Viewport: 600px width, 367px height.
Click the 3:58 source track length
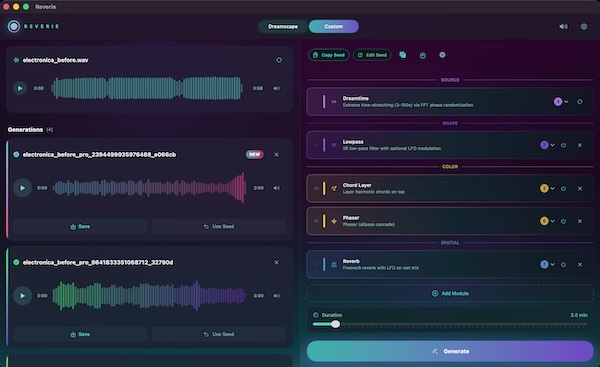258,88
